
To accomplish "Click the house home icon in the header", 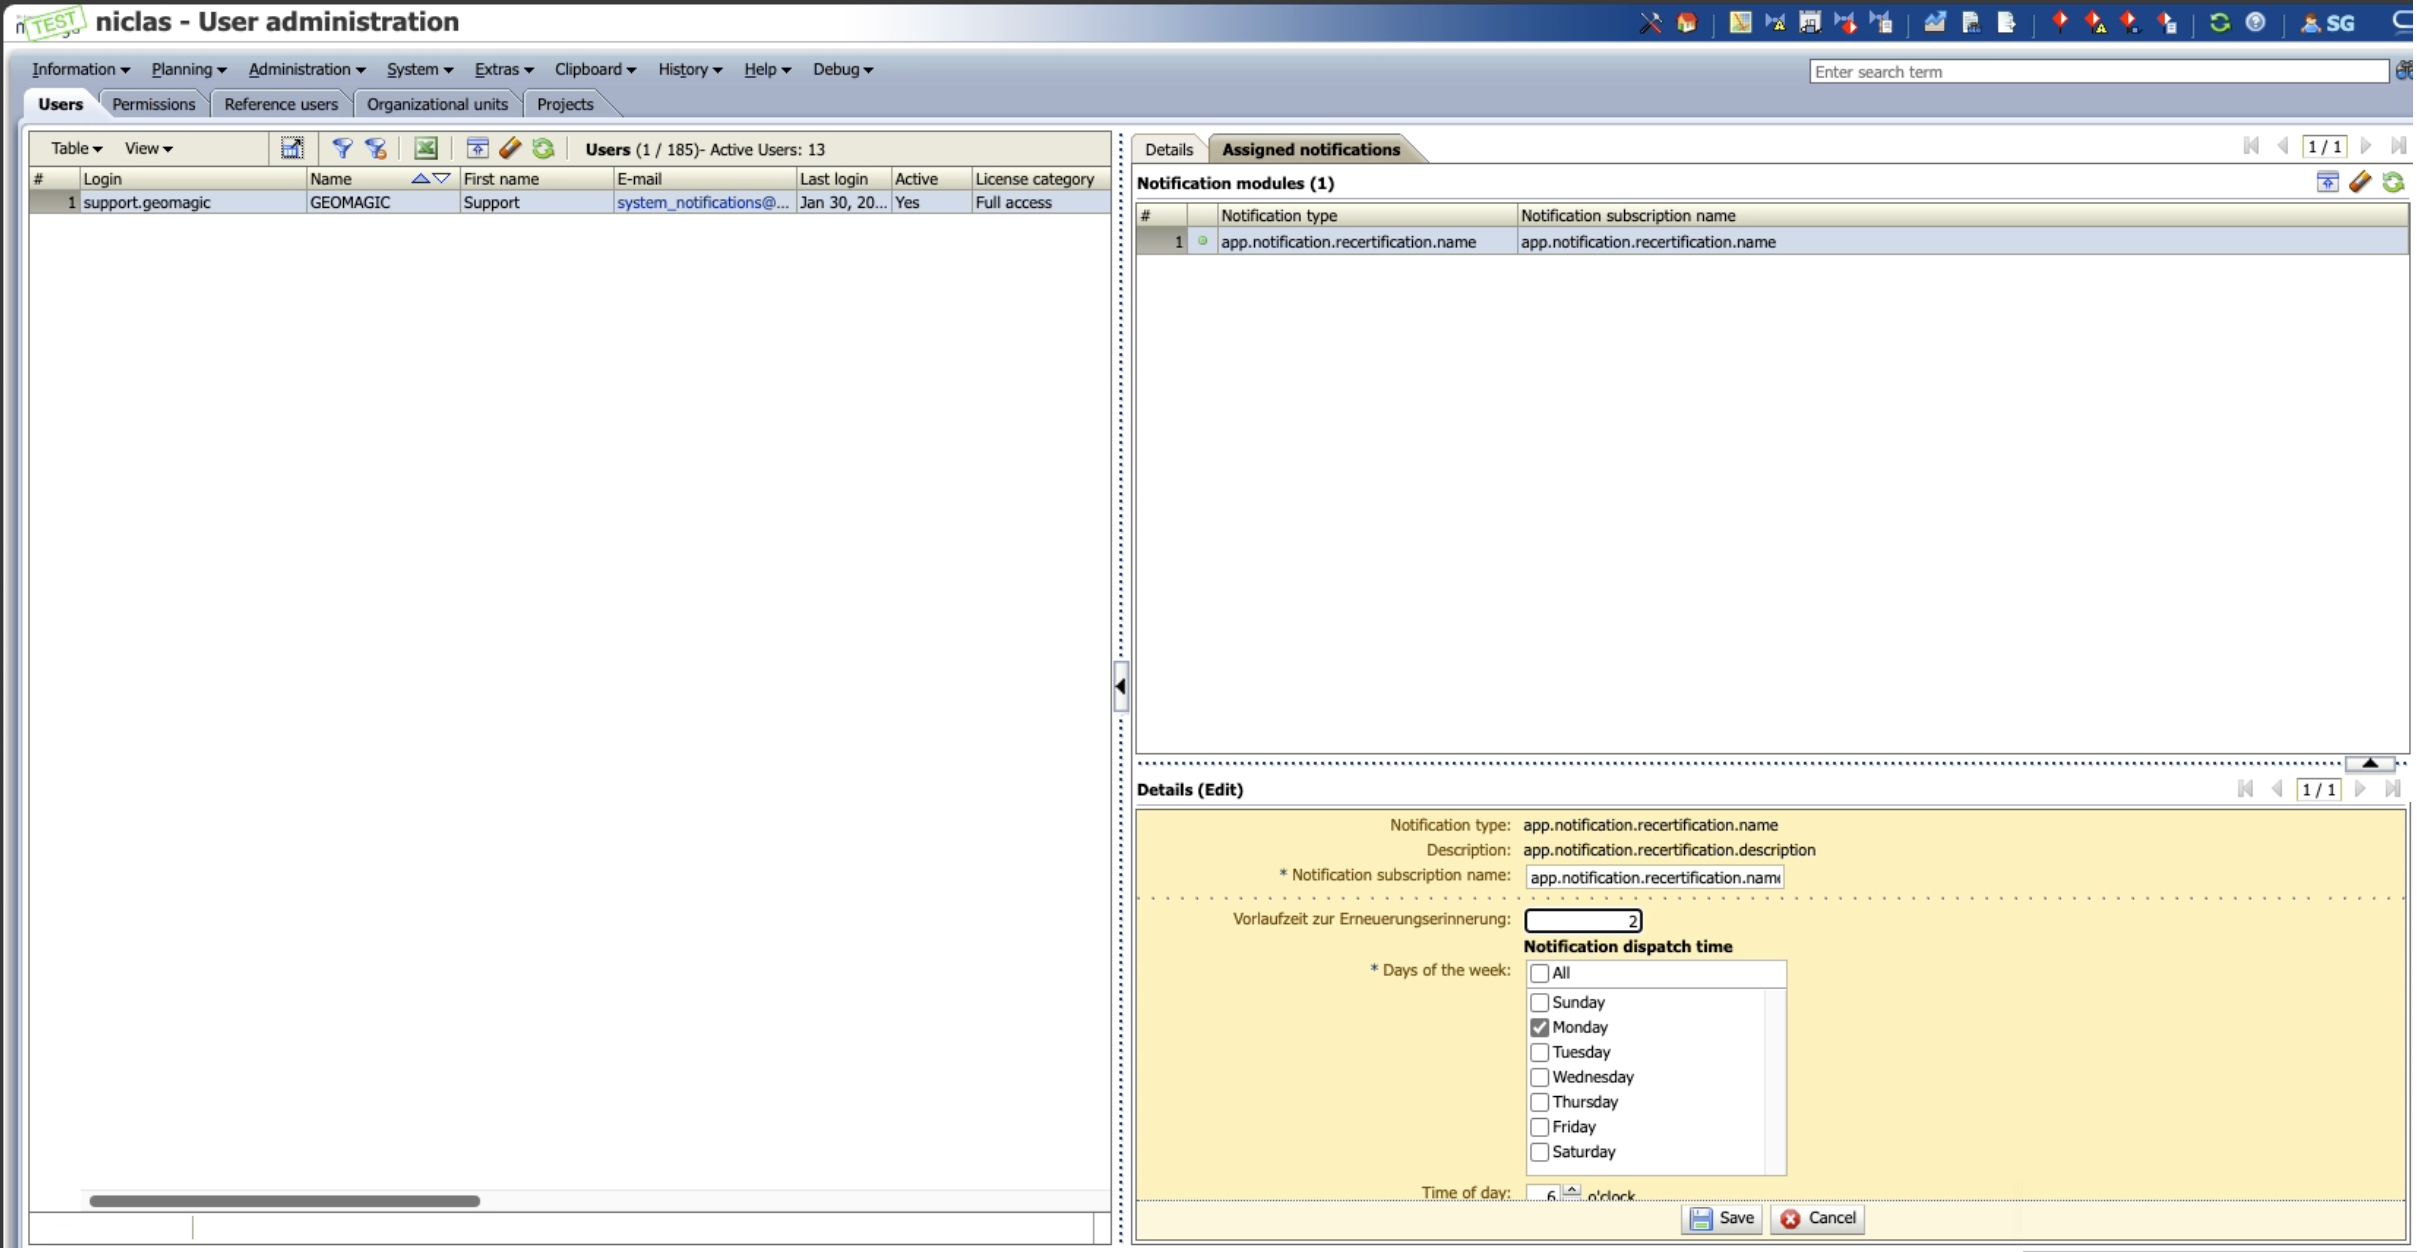I will tap(1687, 23).
